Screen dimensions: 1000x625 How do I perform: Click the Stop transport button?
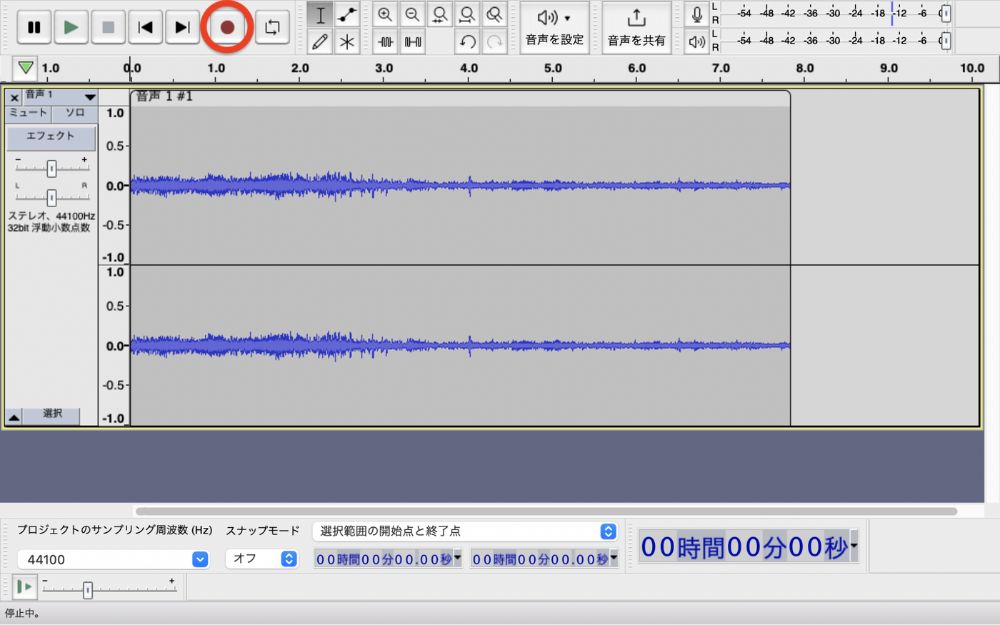[x=108, y=27]
